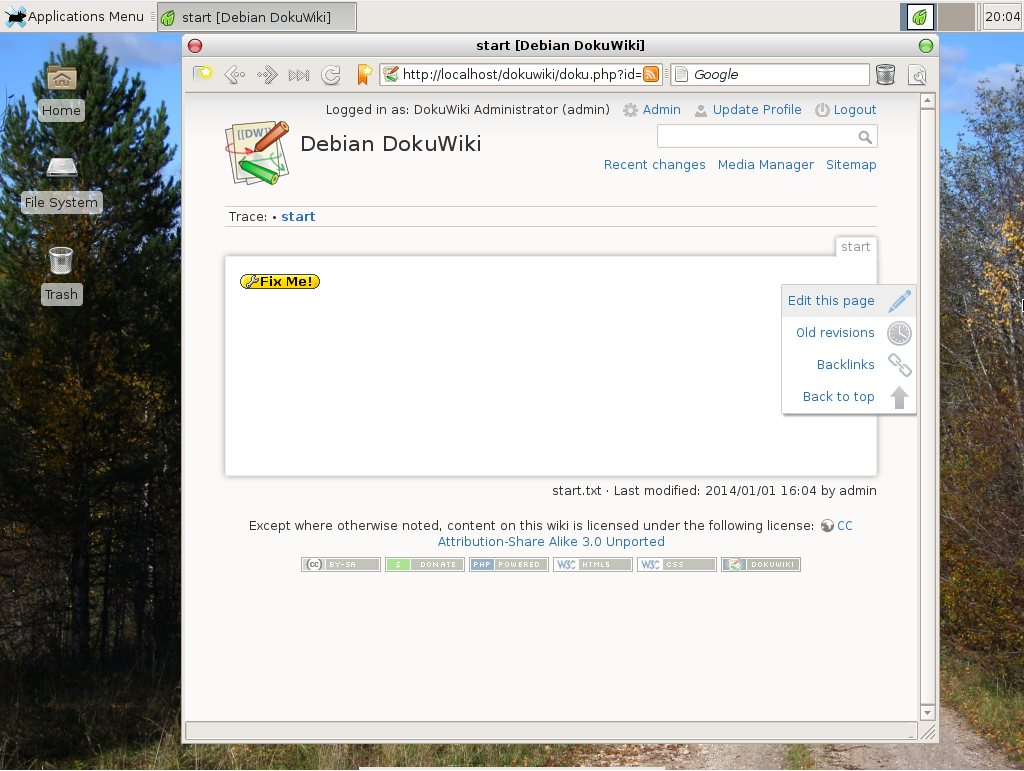This screenshot has width=1024, height=771.
Task: Click the start link in Trace breadcrumb
Action: click(x=298, y=217)
